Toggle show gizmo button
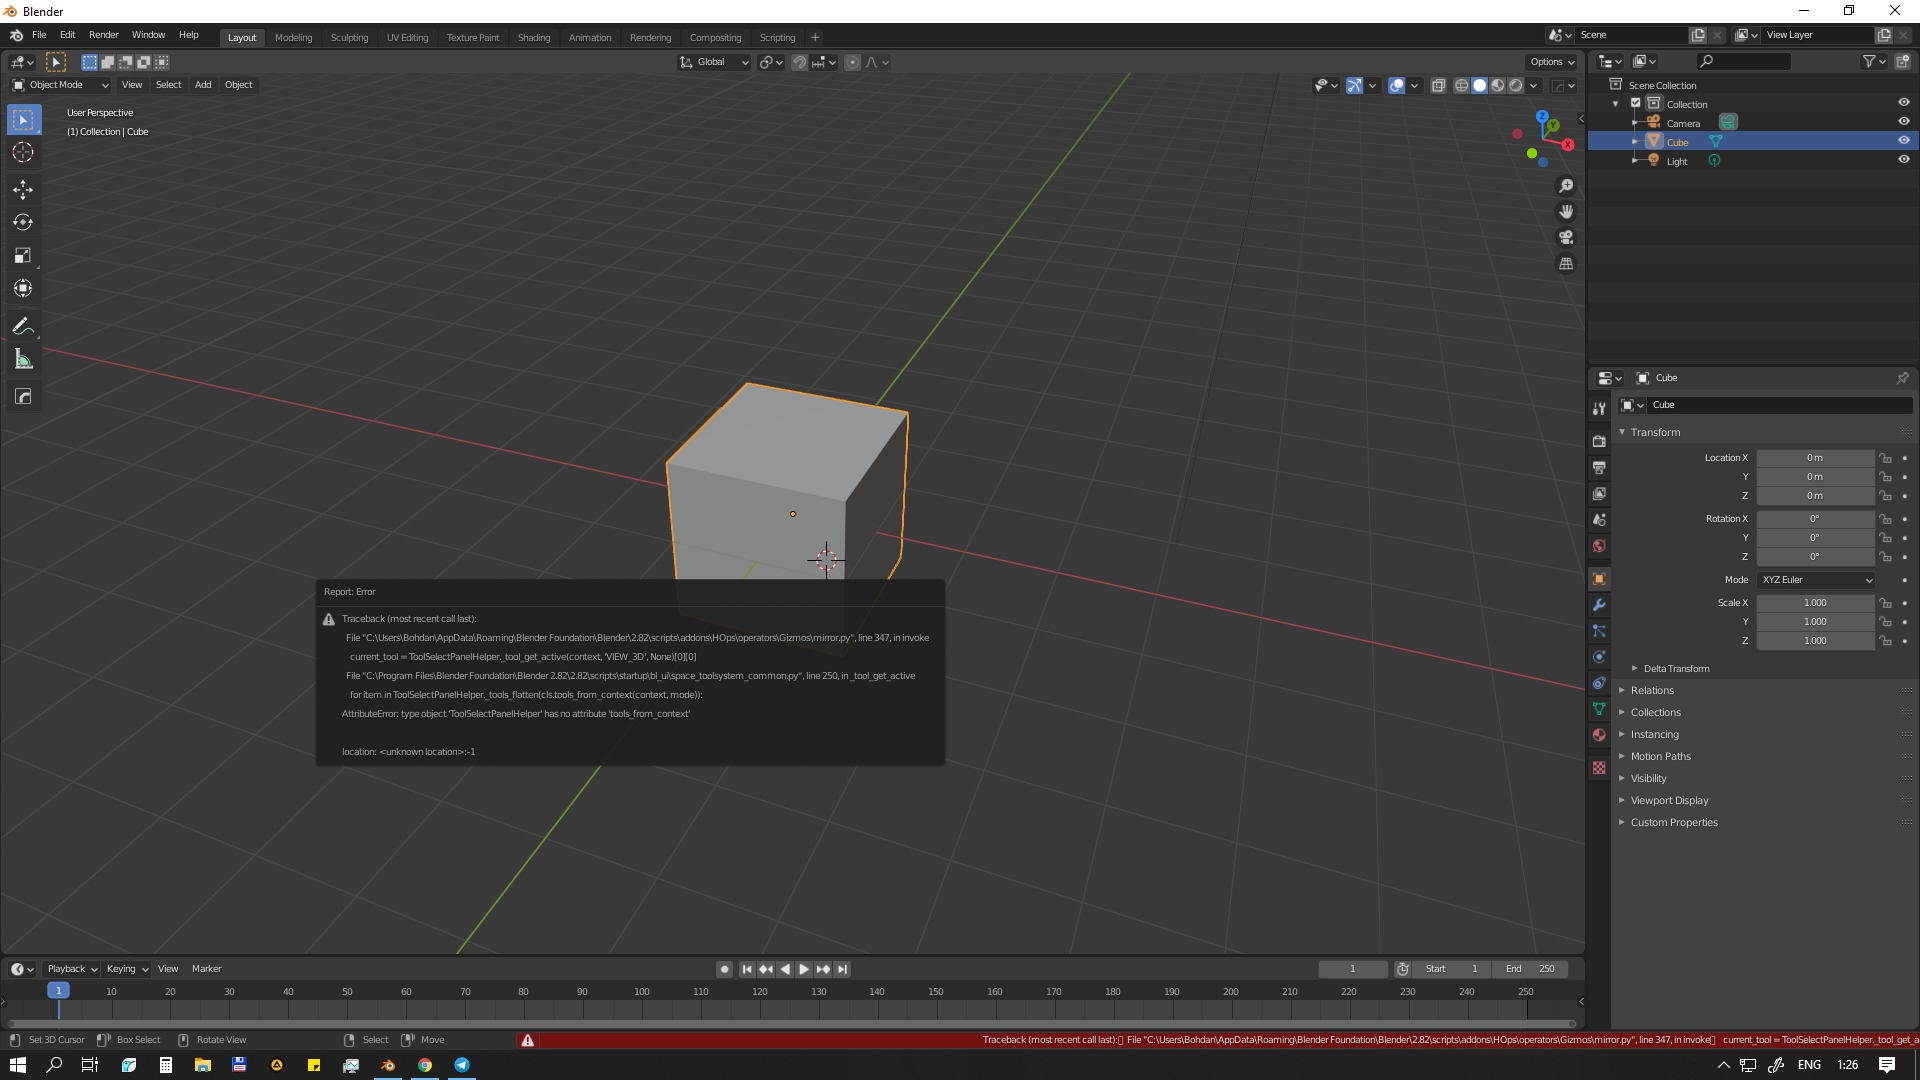The image size is (1920, 1080). point(1354,86)
